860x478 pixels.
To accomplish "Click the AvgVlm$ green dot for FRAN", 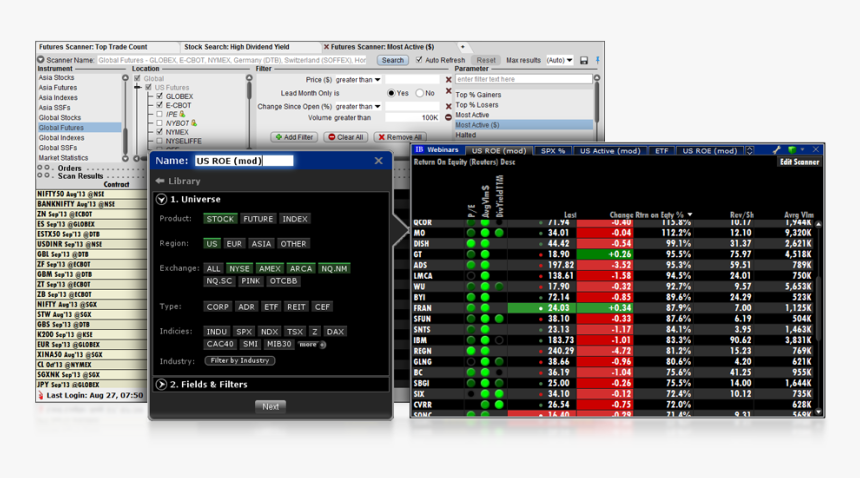I will (485, 308).
